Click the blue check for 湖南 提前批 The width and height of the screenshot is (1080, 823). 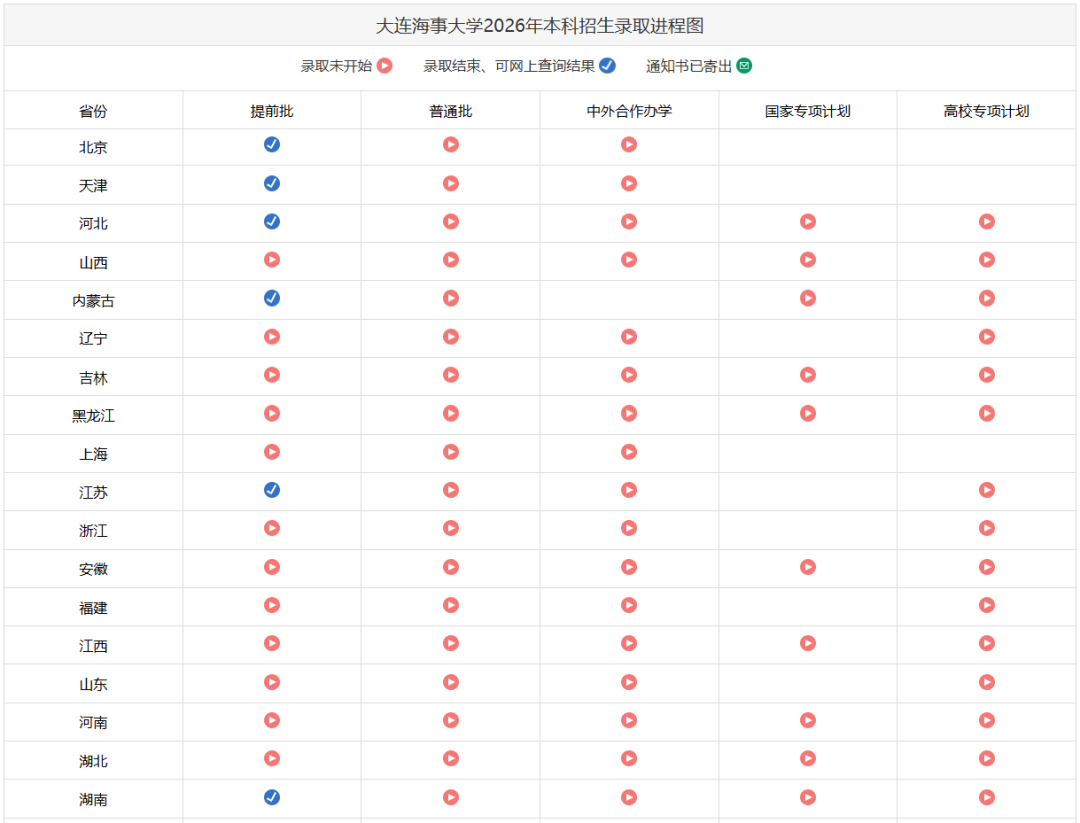(x=272, y=797)
